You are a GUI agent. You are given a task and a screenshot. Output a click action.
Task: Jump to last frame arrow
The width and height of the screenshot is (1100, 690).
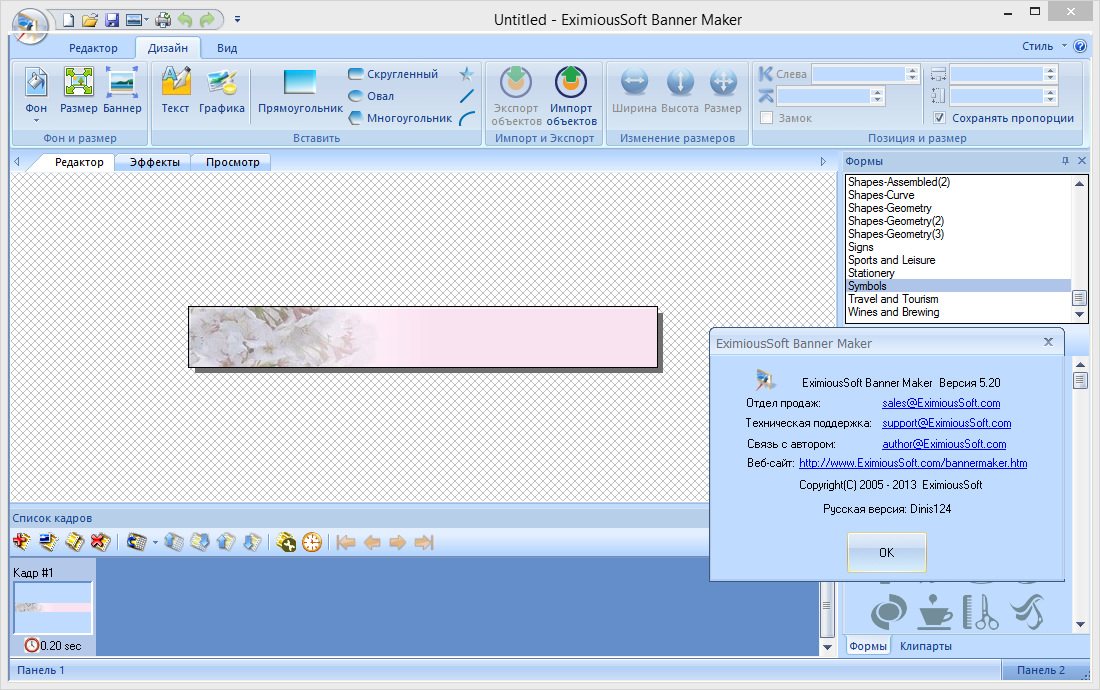coord(424,542)
